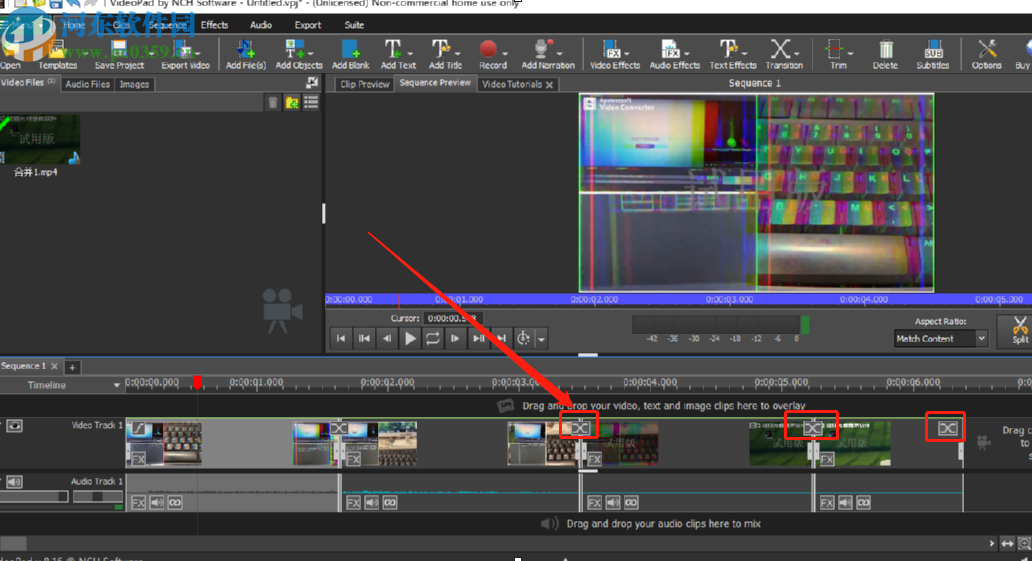Switch to the Clip Preview tab
The width and height of the screenshot is (1032, 561).
(364, 84)
